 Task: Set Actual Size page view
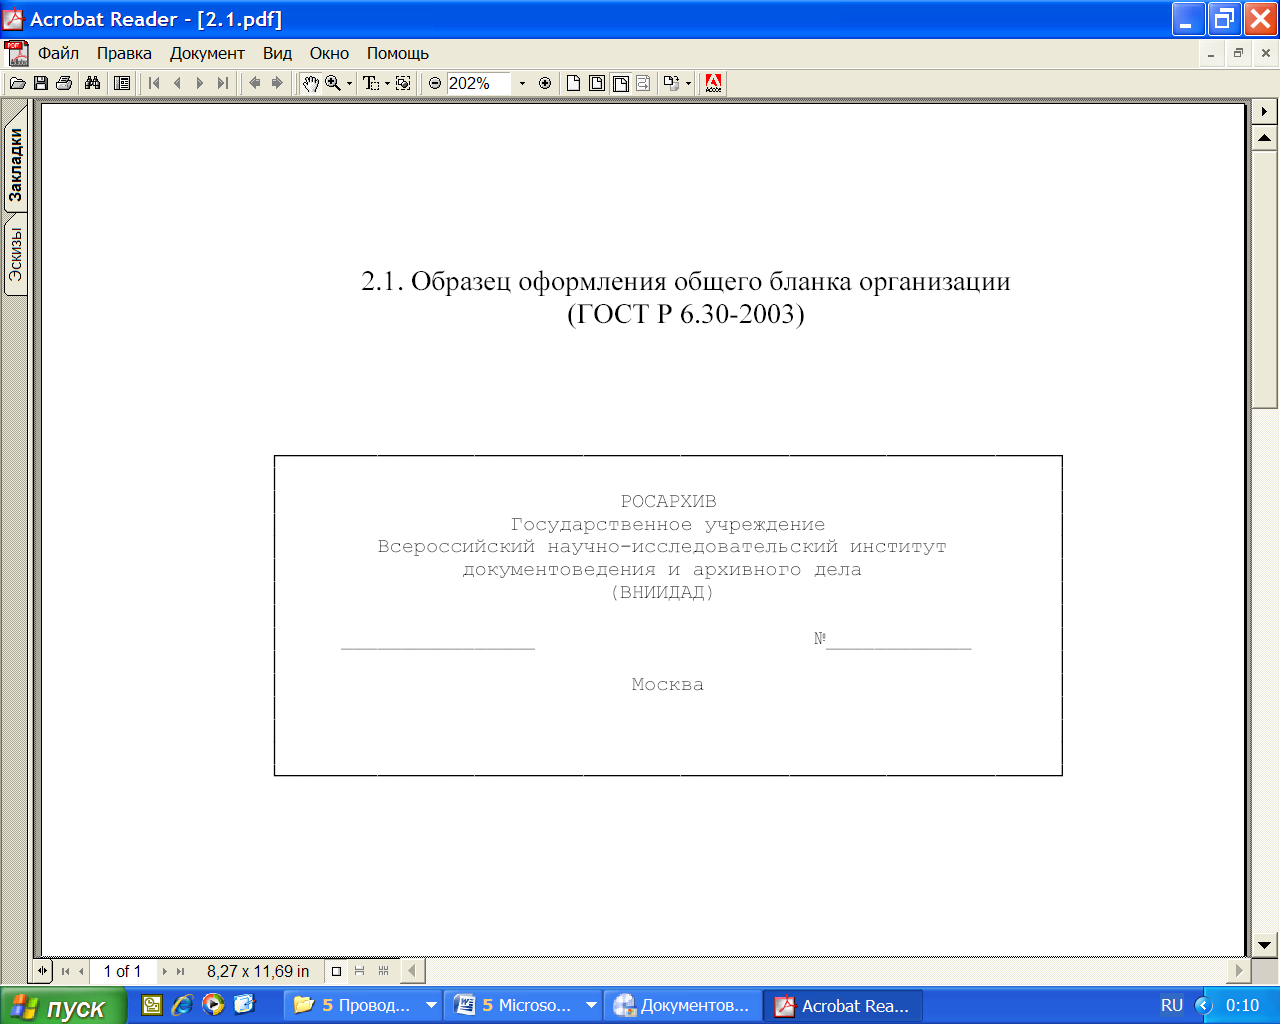click(573, 83)
